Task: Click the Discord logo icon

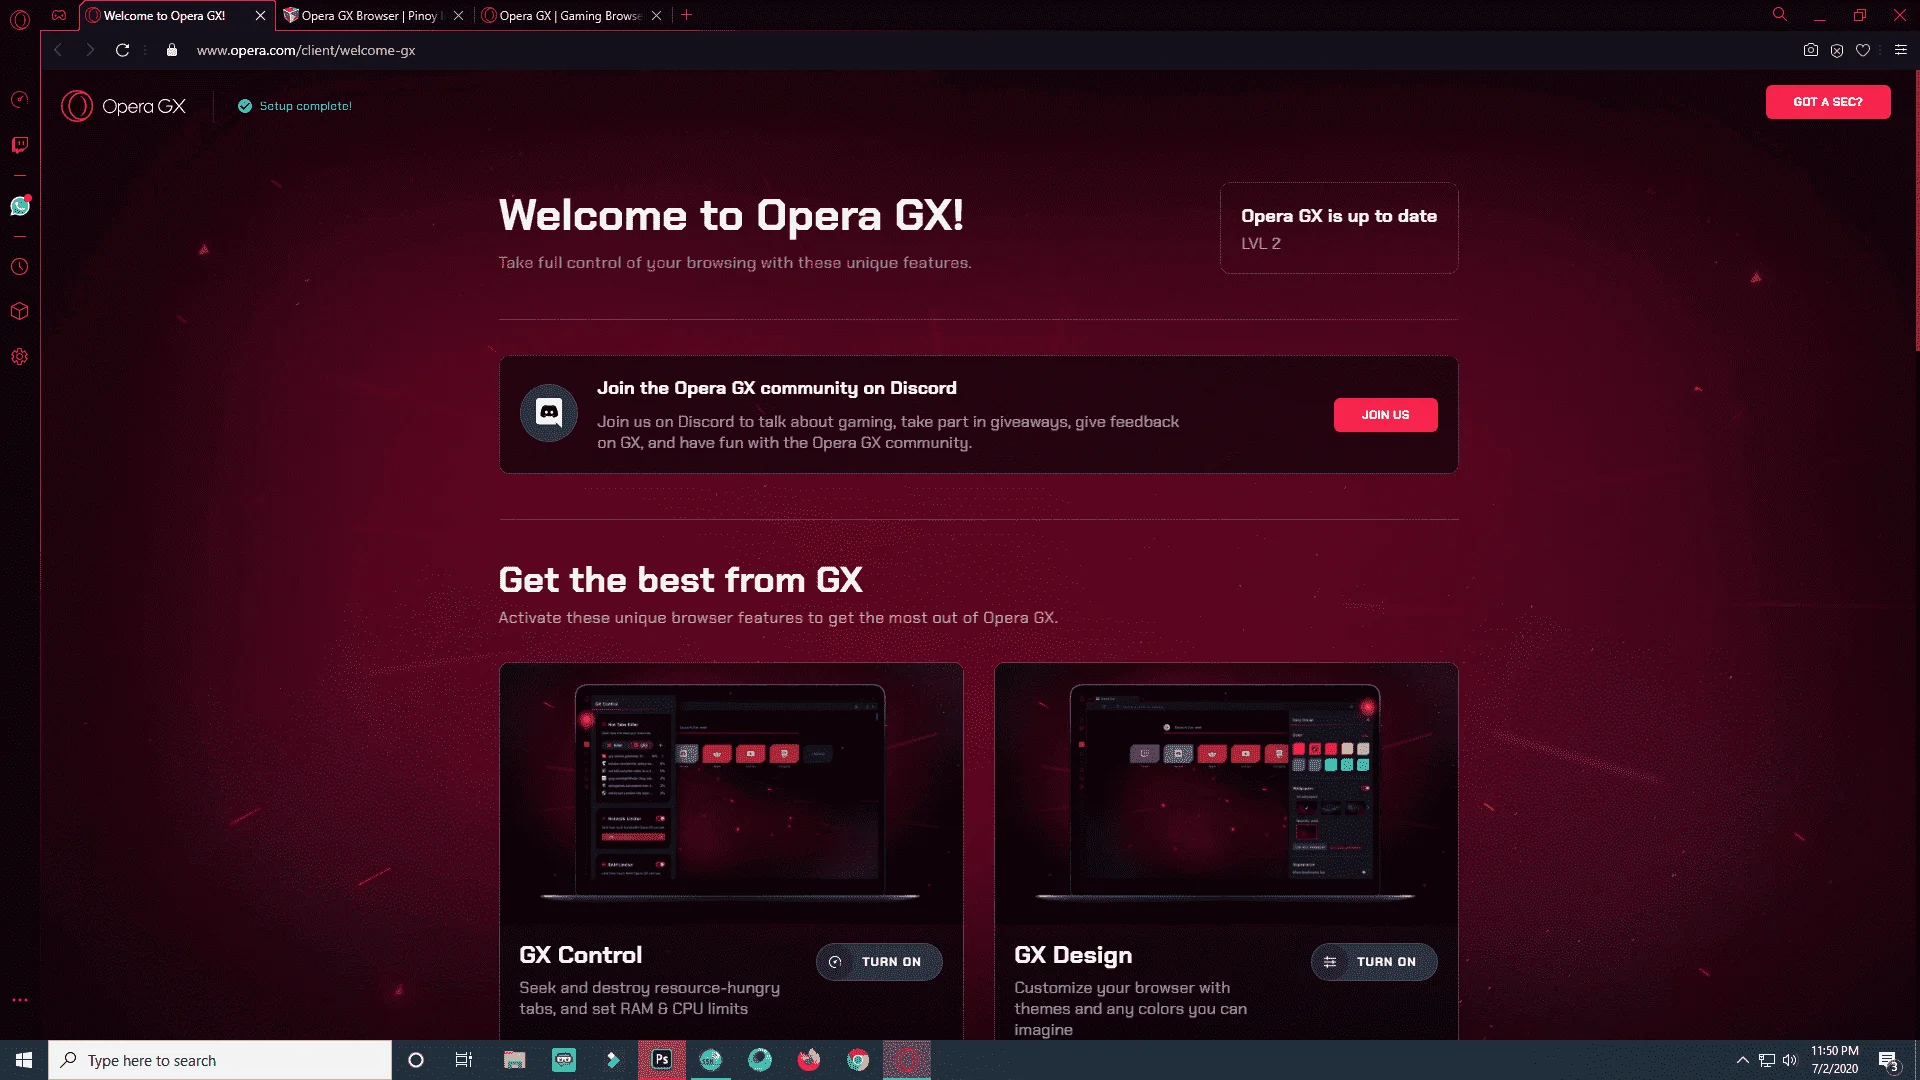Action: pyautogui.click(x=549, y=412)
